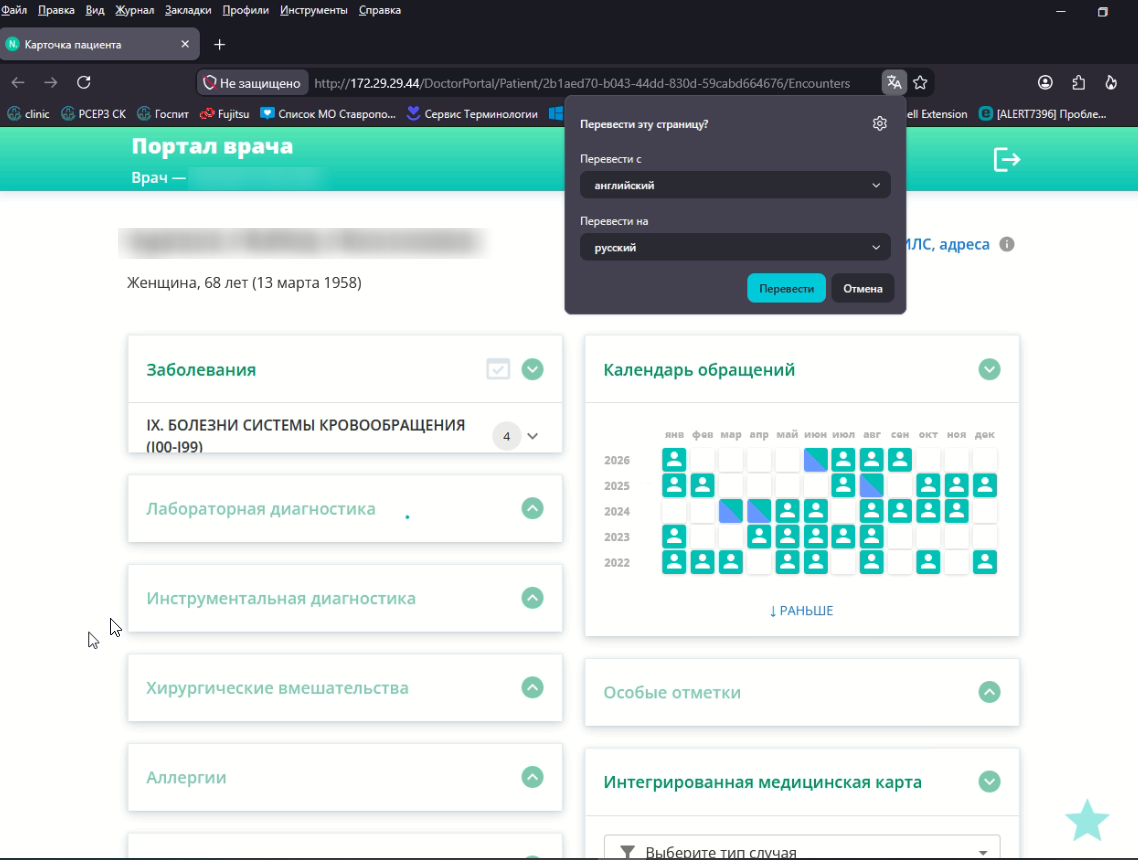Click the info icon beside 'ИЛС, адреса'
This screenshot has width=1138, height=860.
pyautogui.click(x=1007, y=245)
